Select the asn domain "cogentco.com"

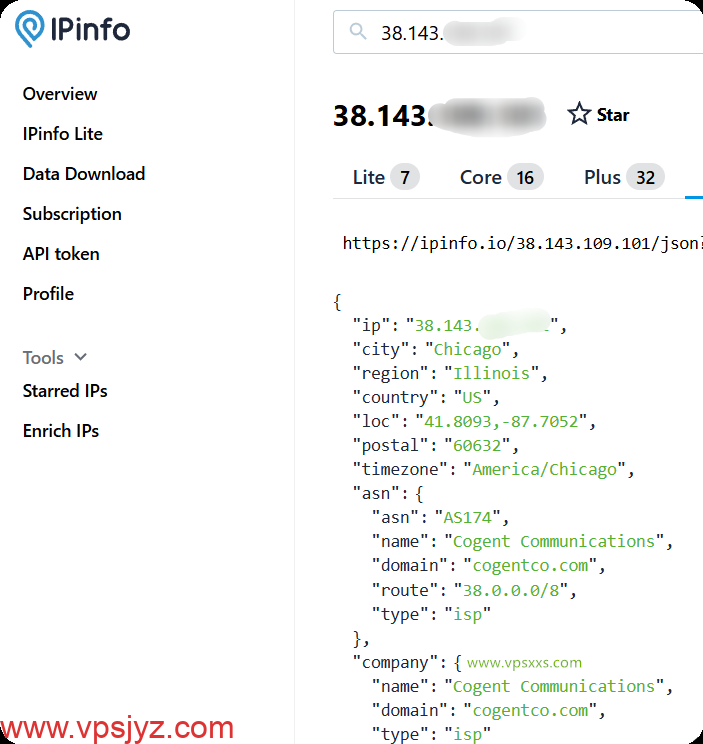(x=530, y=566)
